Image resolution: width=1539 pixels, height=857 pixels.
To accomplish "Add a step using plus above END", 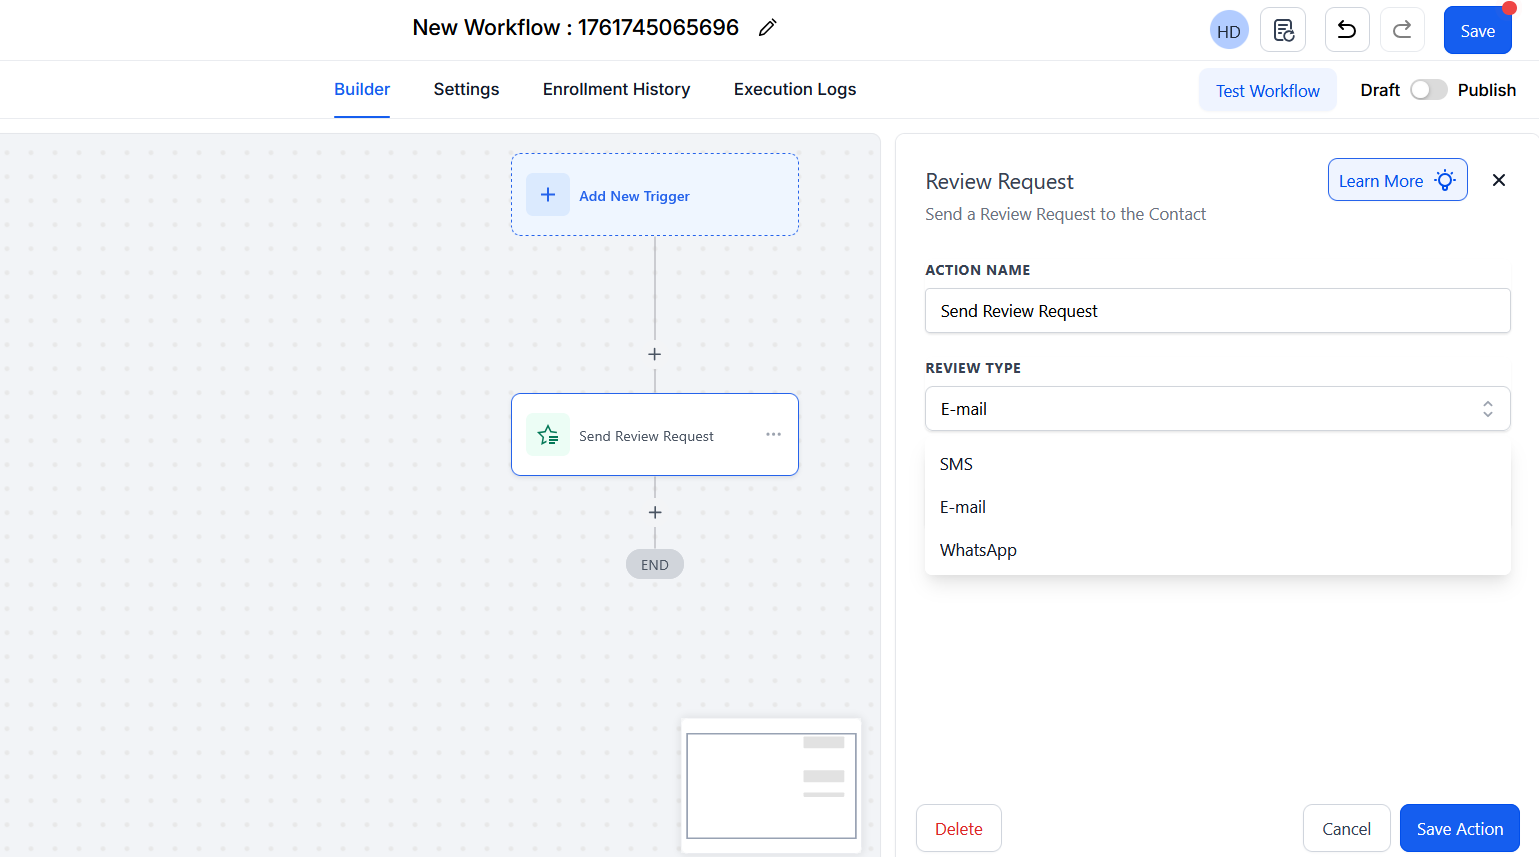I will (x=655, y=513).
